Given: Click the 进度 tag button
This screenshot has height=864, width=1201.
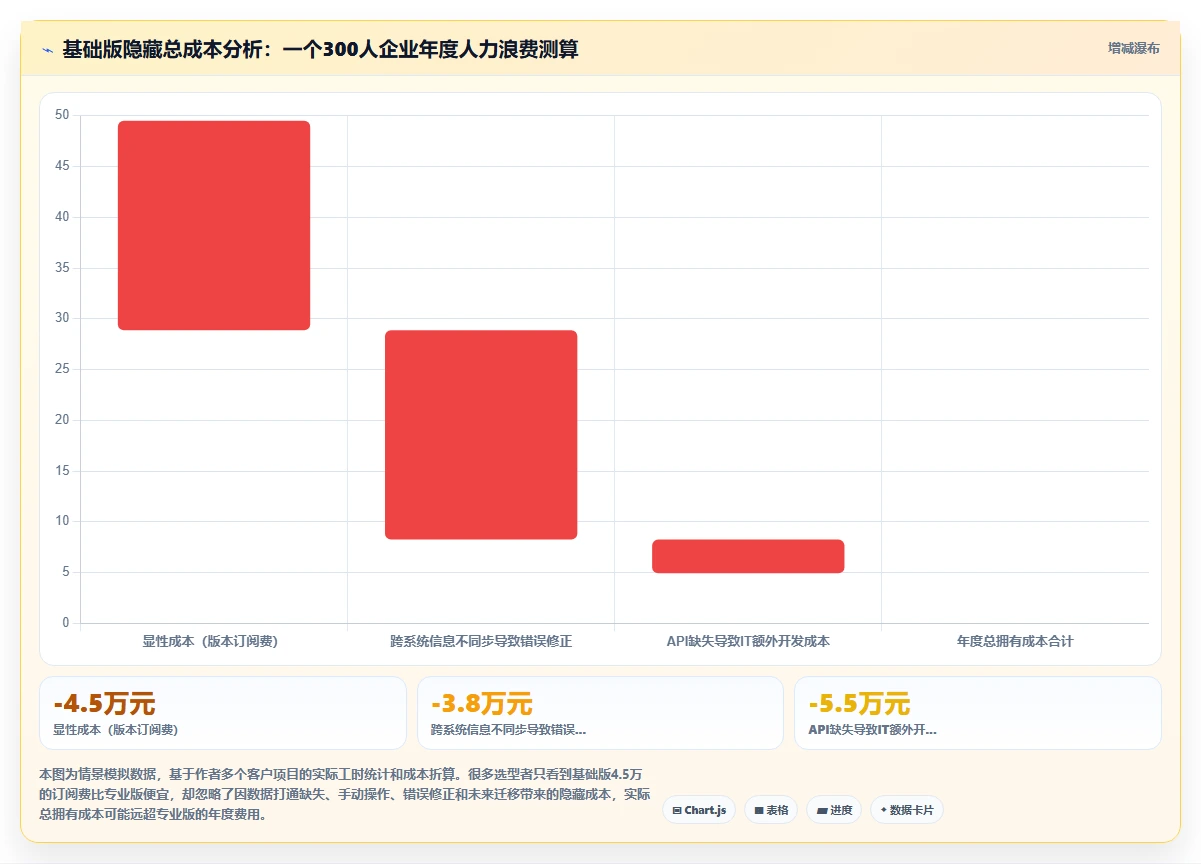Looking at the screenshot, I should click(834, 810).
